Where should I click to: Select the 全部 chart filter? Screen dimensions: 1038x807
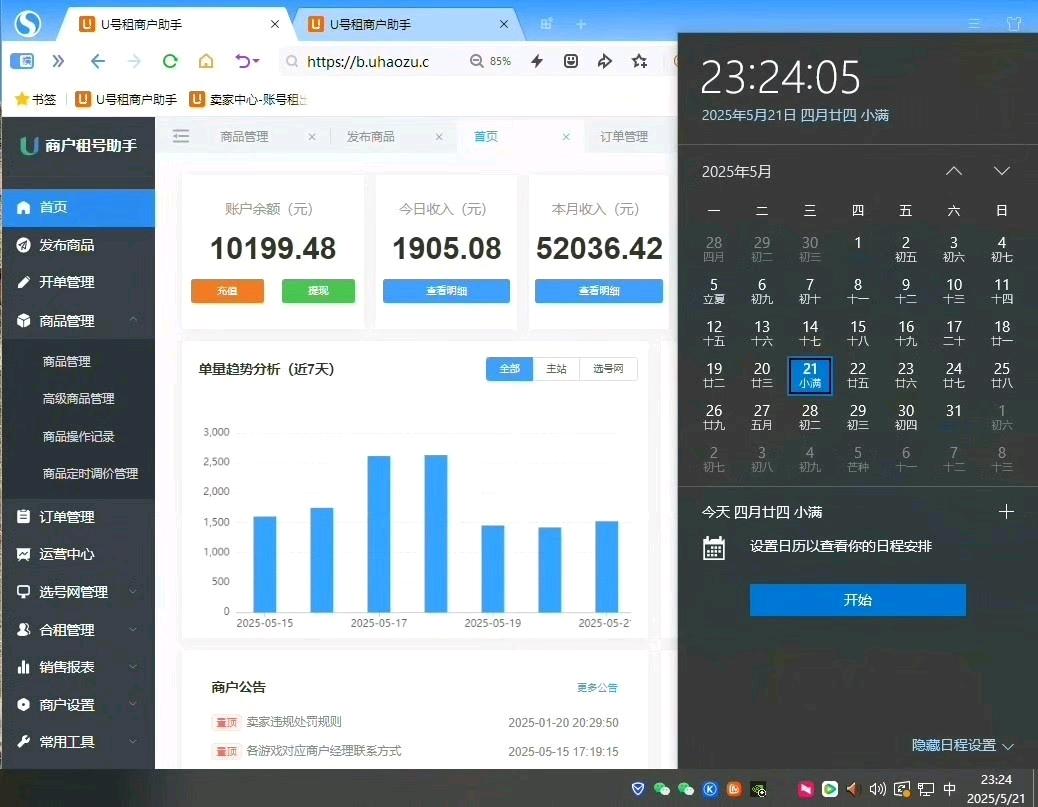click(509, 369)
